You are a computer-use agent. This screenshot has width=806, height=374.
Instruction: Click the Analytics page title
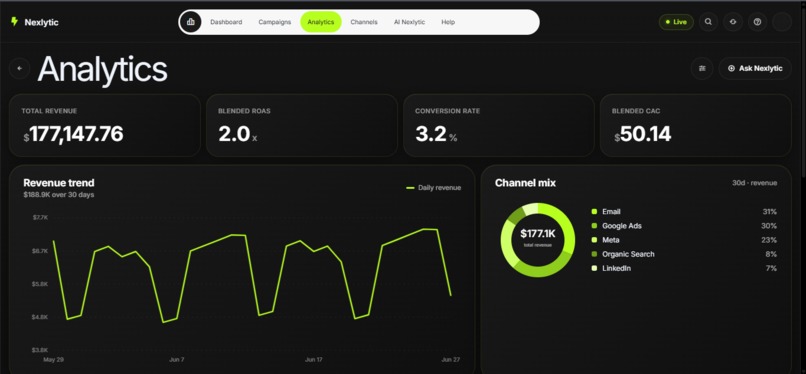click(x=103, y=69)
